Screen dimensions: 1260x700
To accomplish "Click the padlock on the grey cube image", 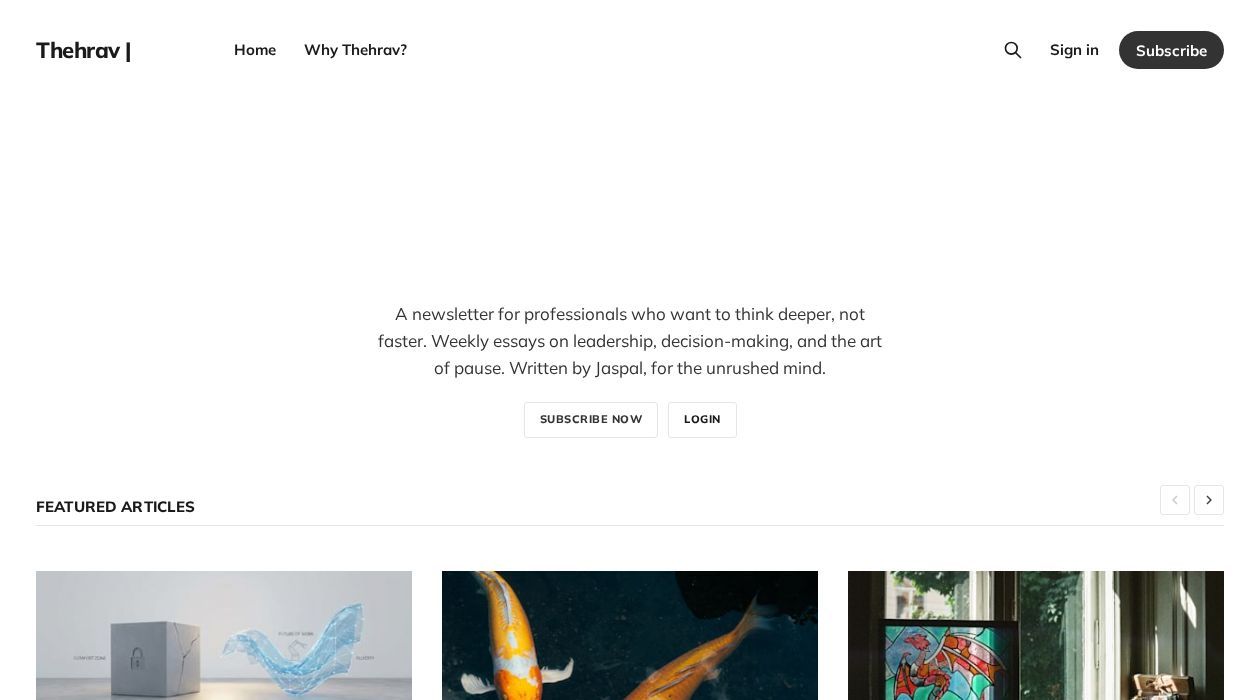I will 138,657.
